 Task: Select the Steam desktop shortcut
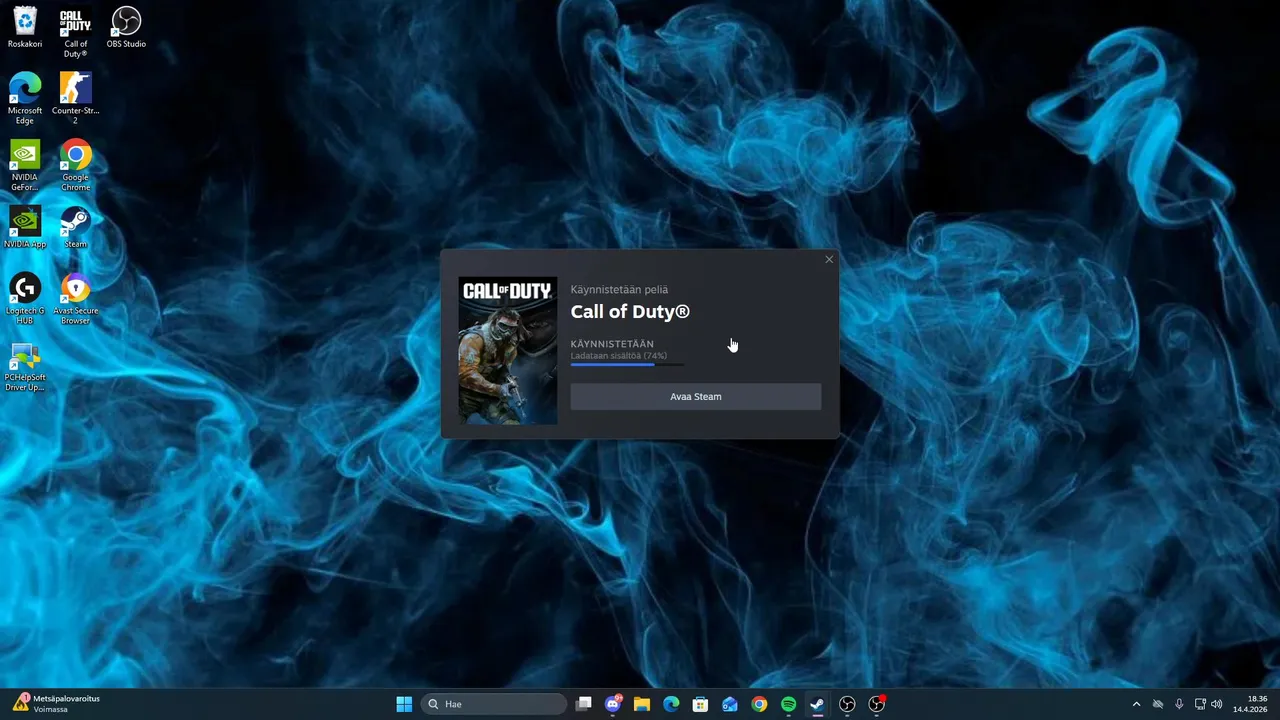(x=76, y=228)
